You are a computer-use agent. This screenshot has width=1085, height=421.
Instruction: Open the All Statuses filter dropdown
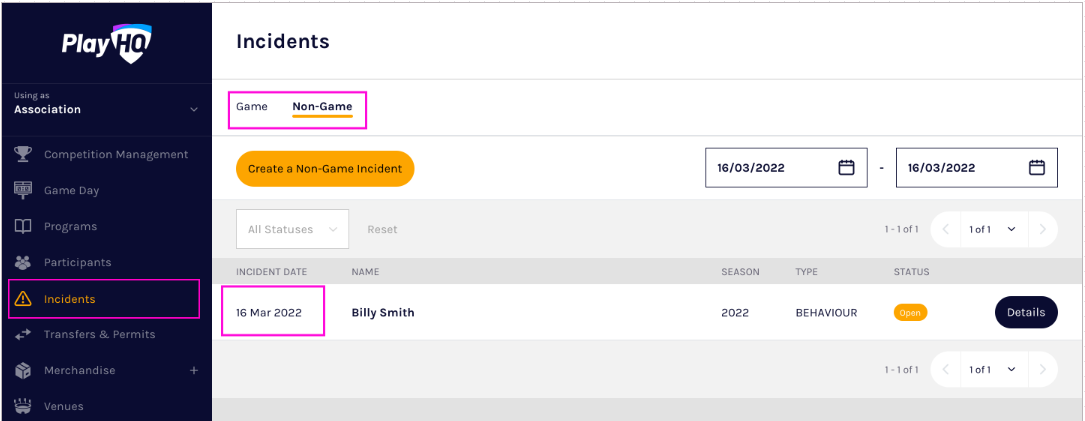coord(292,229)
